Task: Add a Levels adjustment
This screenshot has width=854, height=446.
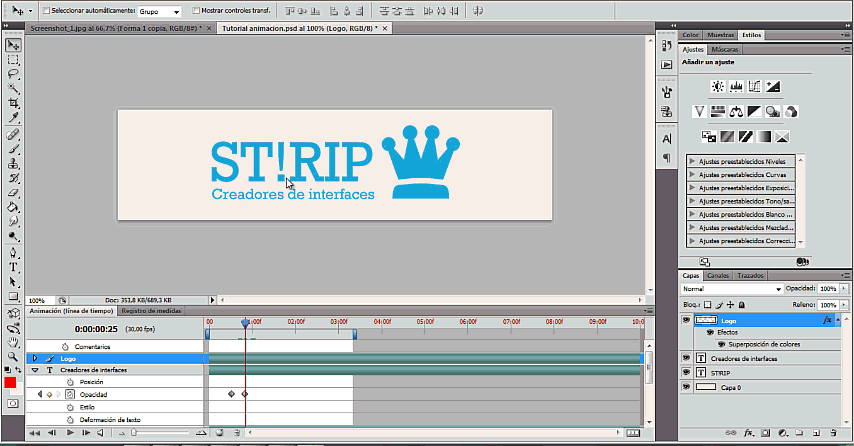Action: click(x=736, y=87)
